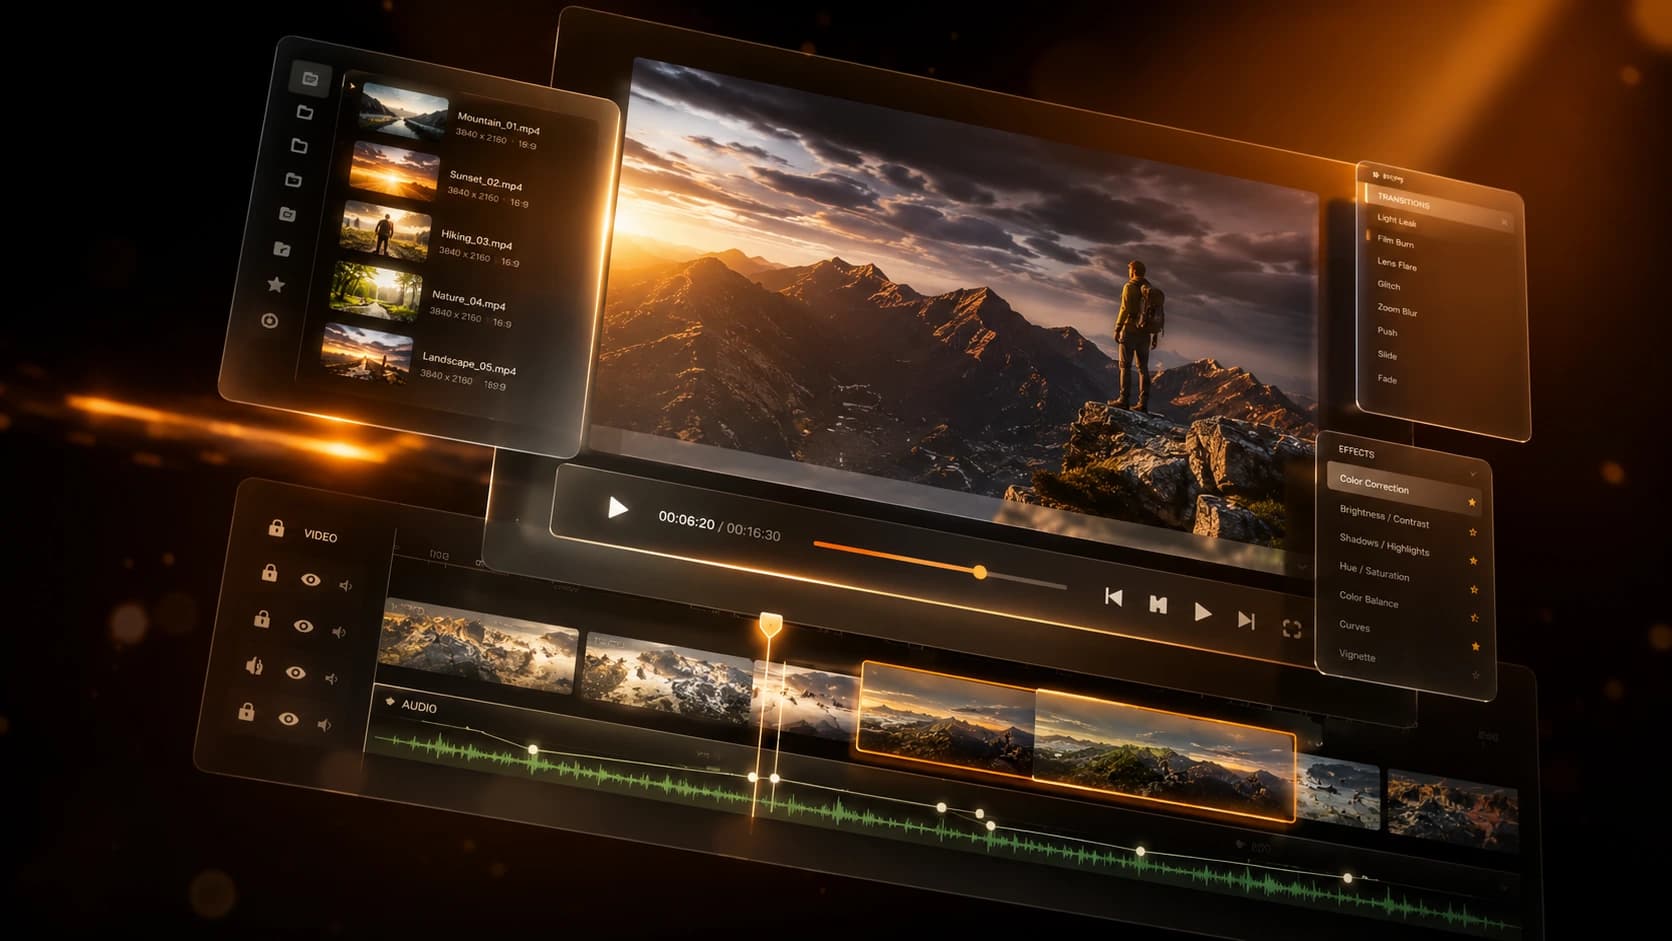Screen dimensions: 1672x941
Task: Choose the Film Burn transition
Action: click(x=1395, y=242)
